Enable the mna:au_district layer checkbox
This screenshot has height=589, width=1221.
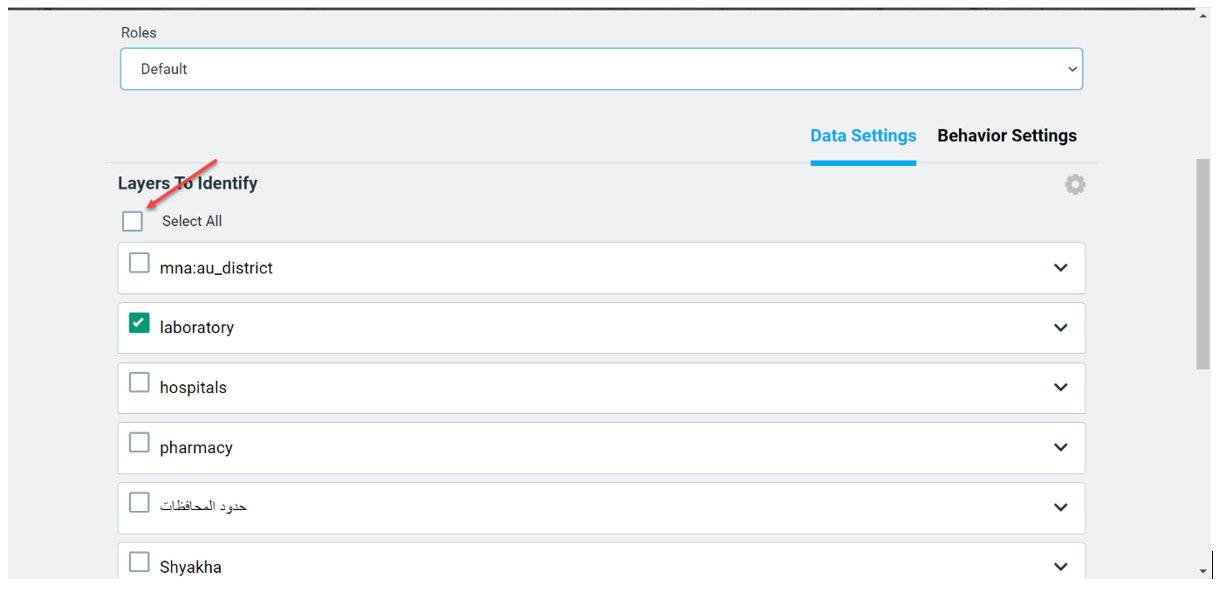(140, 264)
